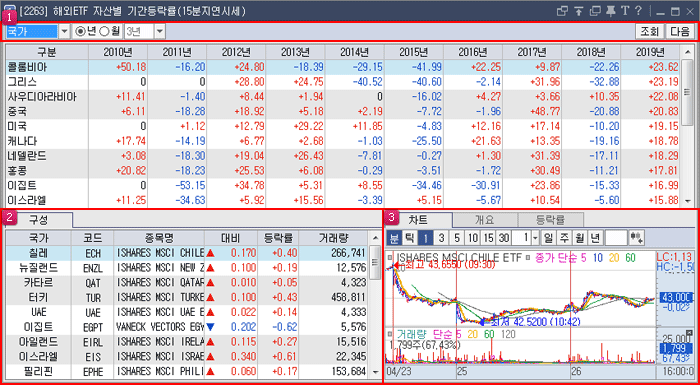Open the chart interval number dropdown

point(536,238)
